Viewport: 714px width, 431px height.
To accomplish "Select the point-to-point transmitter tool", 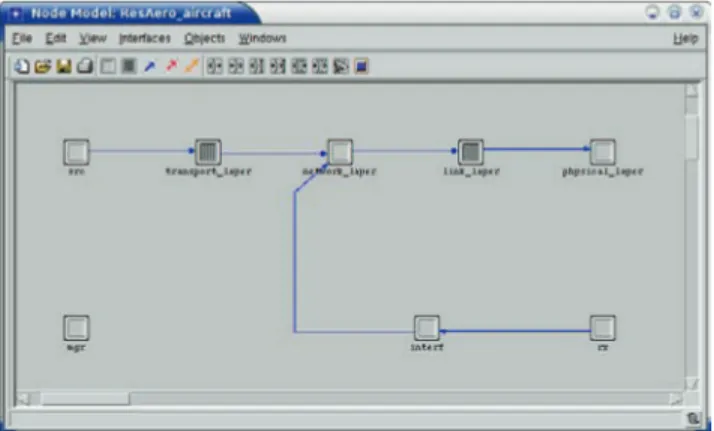I will [x=236, y=66].
